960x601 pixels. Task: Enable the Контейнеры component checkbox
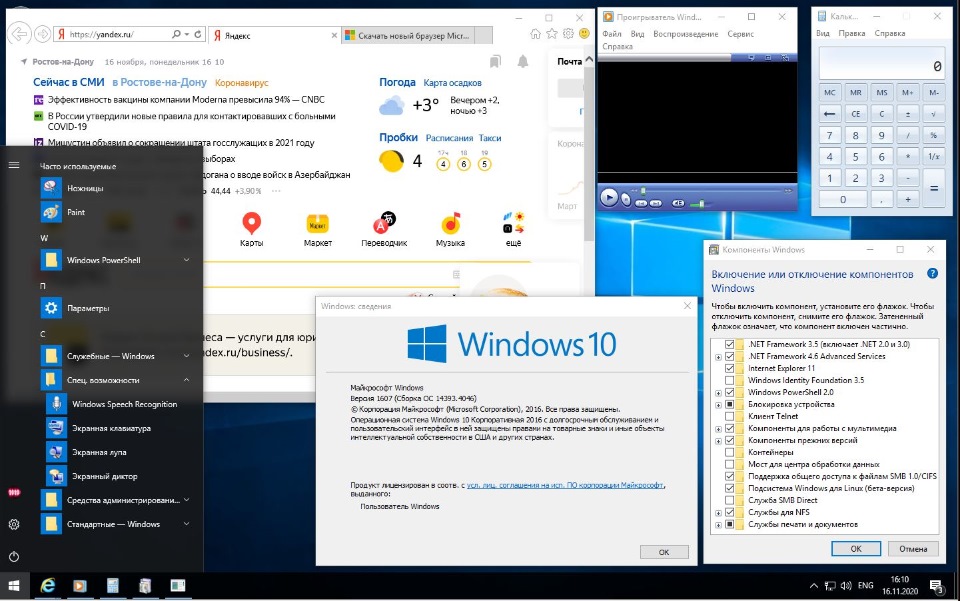coord(729,452)
